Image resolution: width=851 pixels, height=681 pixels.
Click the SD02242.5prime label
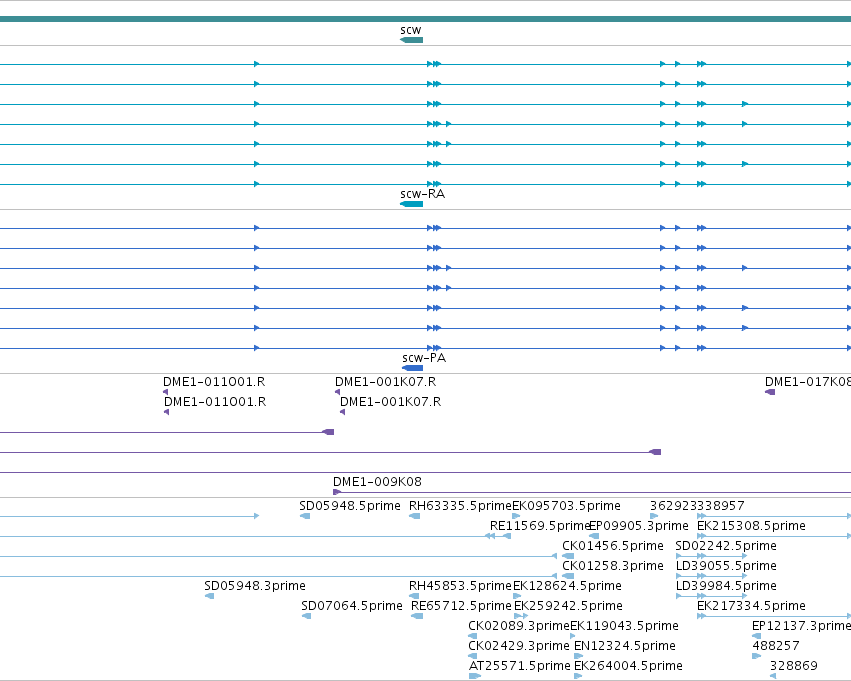click(x=726, y=546)
